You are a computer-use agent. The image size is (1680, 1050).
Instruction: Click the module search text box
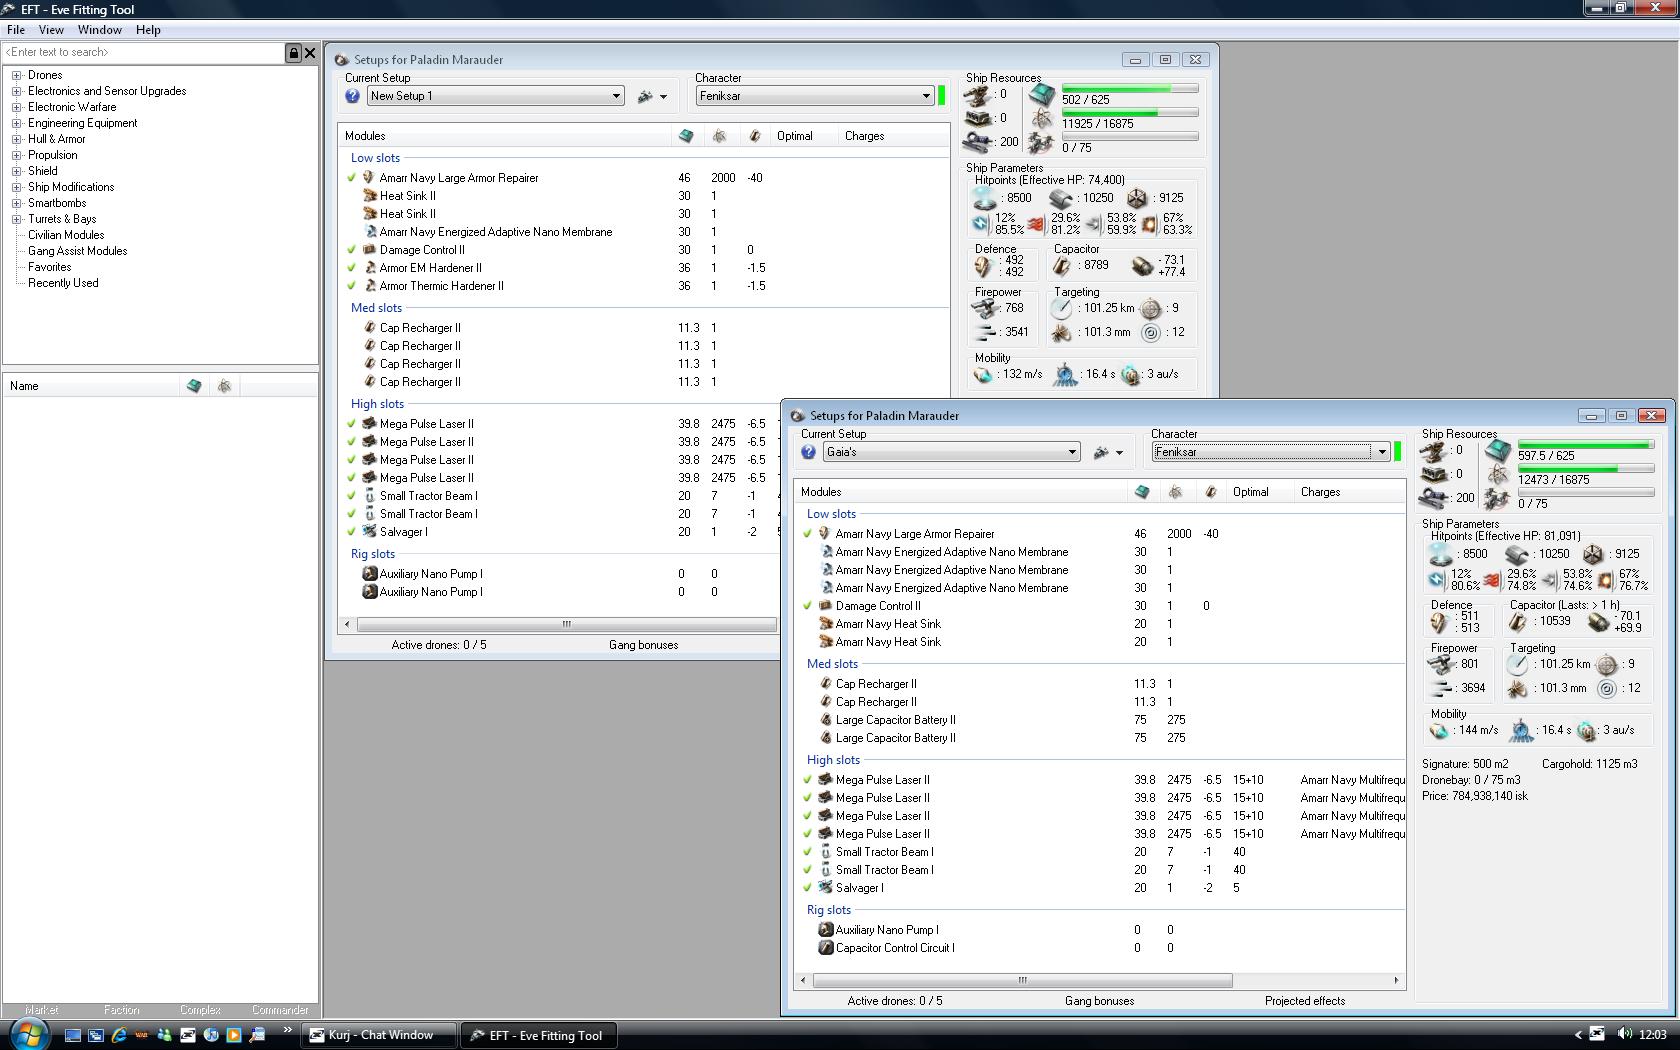[x=143, y=52]
